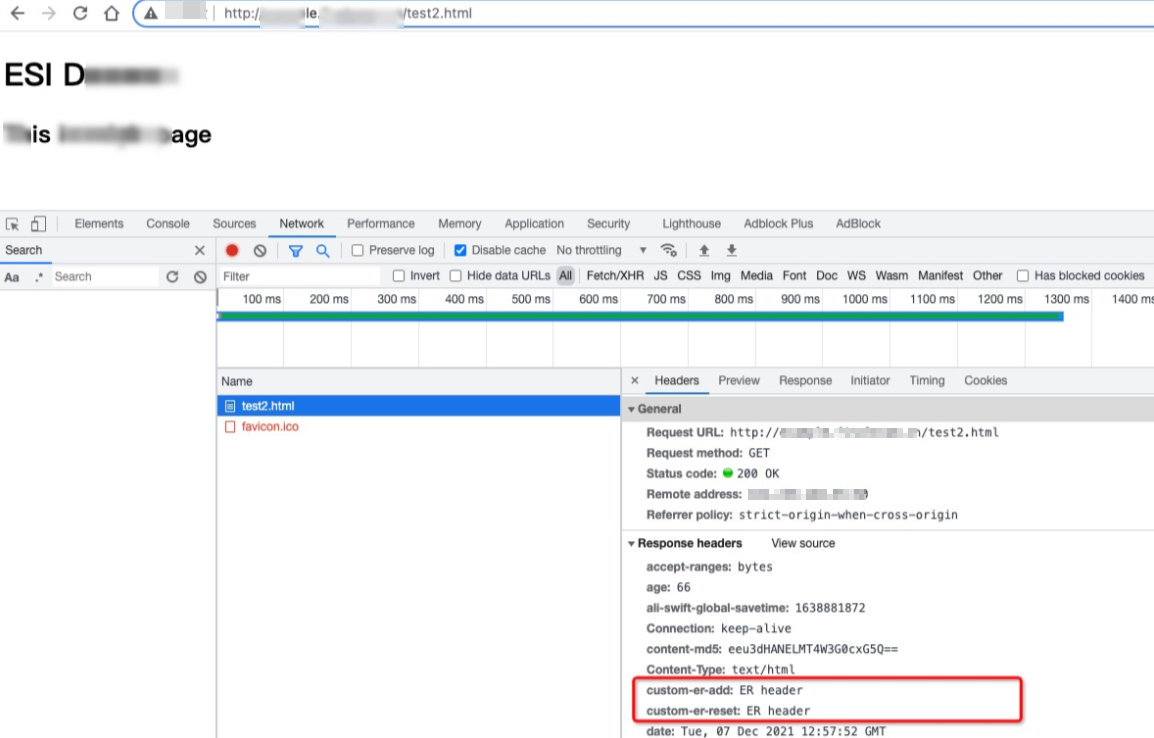Open the Application tab
1154x738 pixels.
534,224
